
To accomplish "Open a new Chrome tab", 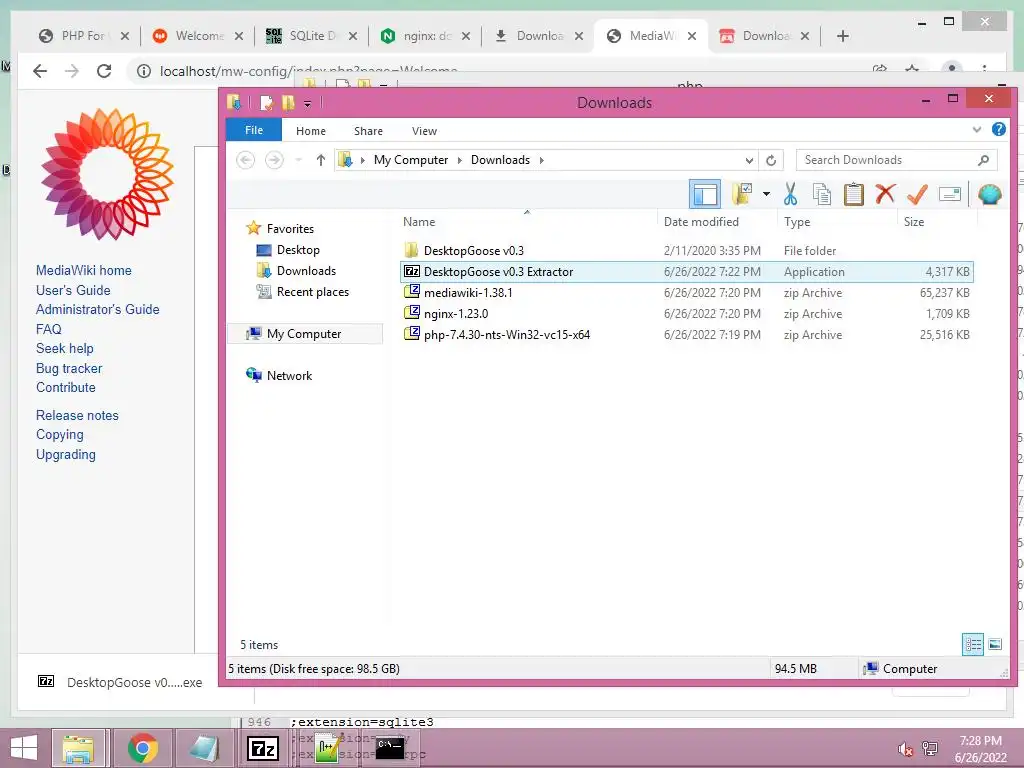I will tap(842, 36).
